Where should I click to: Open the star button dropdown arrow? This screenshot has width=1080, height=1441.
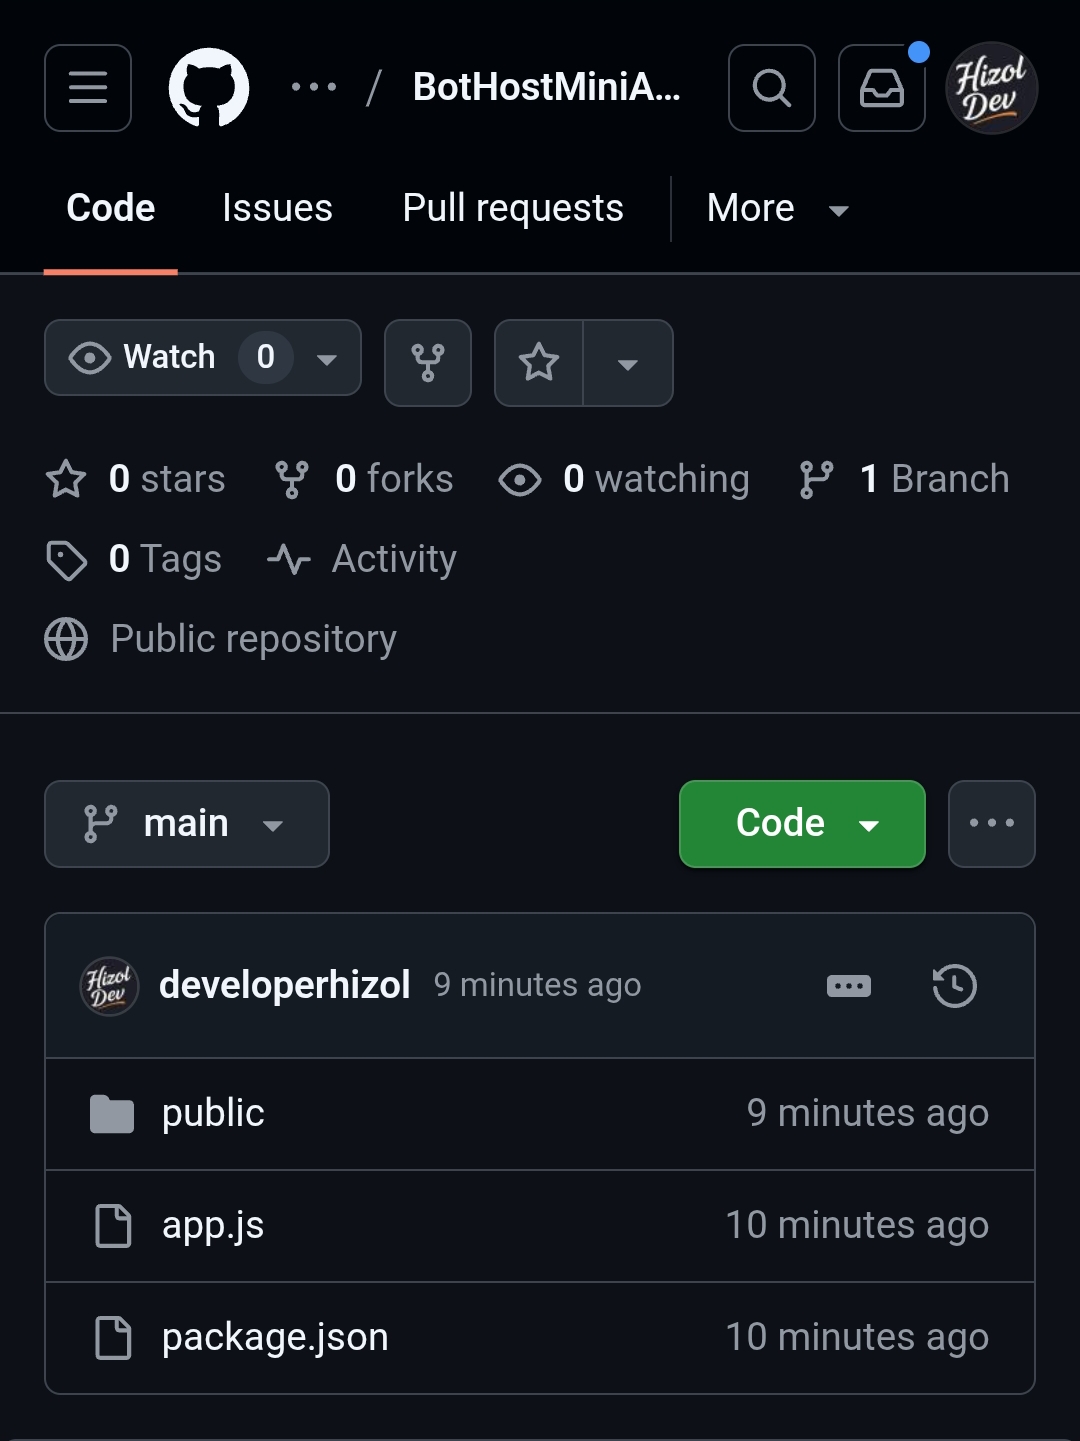coord(628,363)
